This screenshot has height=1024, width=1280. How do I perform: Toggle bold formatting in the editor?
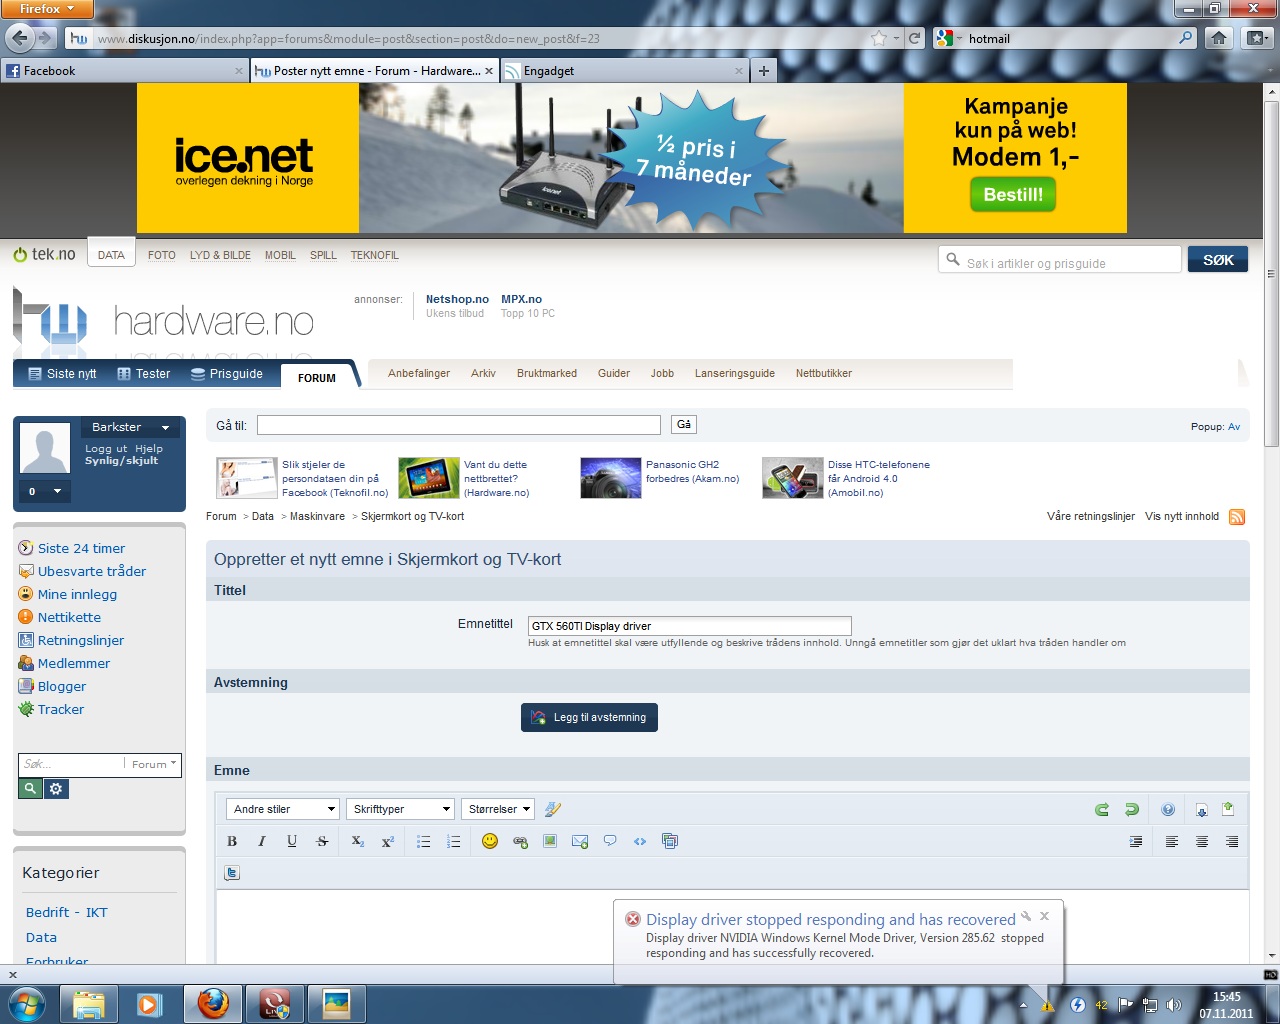[x=232, y=841]
